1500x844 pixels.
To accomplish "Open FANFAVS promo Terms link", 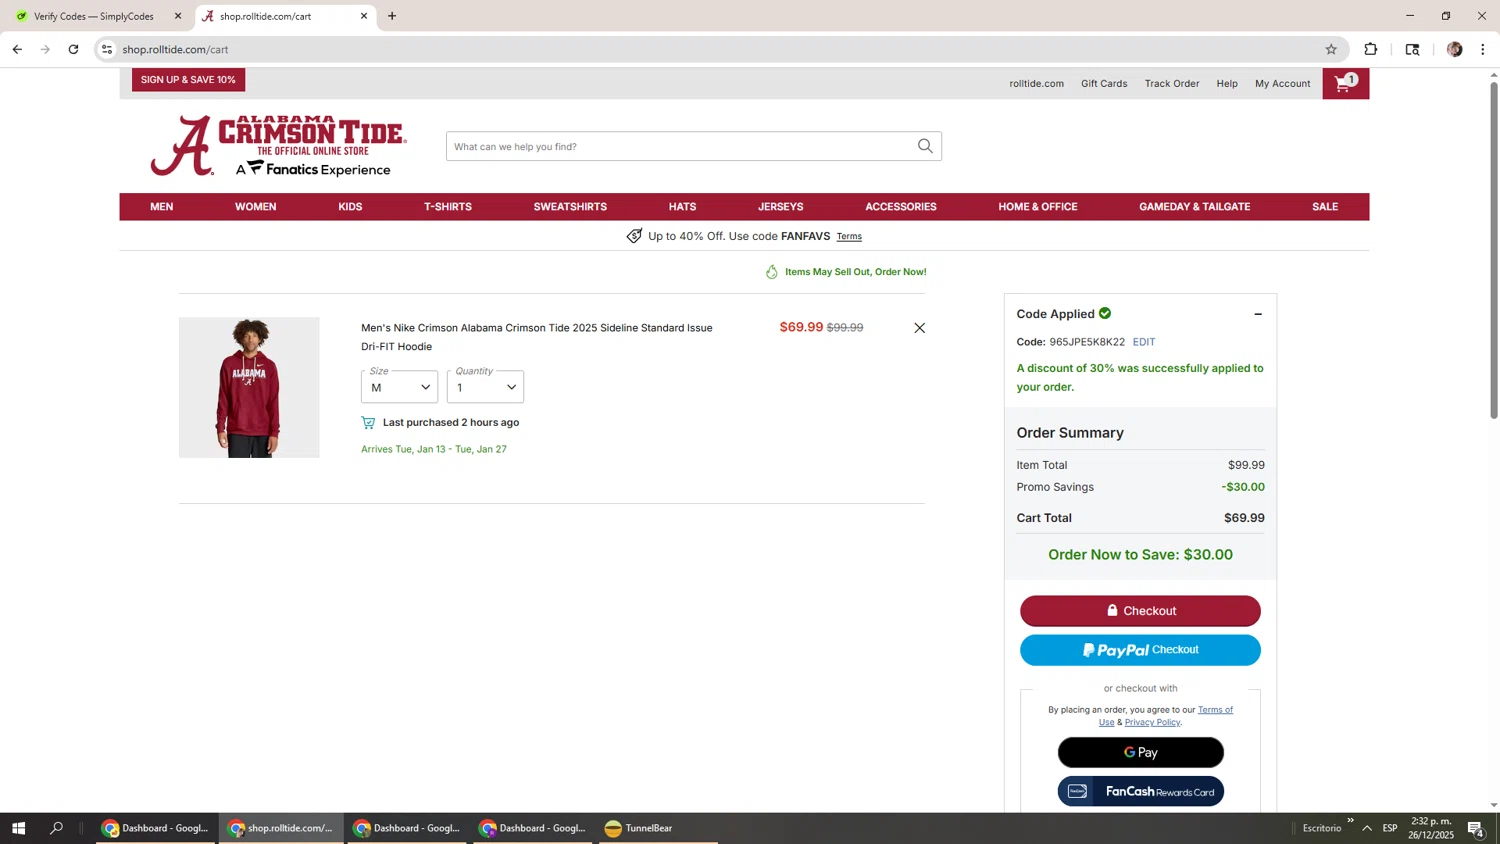I will (849, 237).
